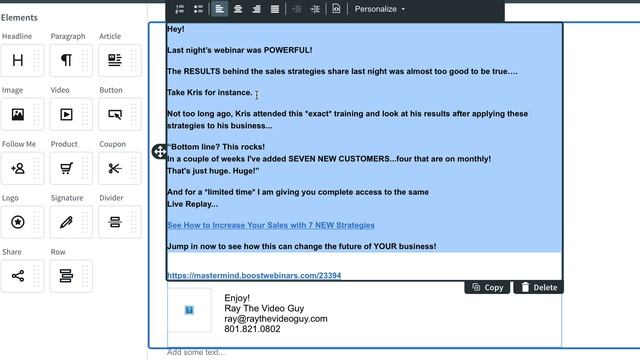This screenshot has height=360, width=640.
Task: Justify the text
Action: pyautogui.click(x=275, y=9)
